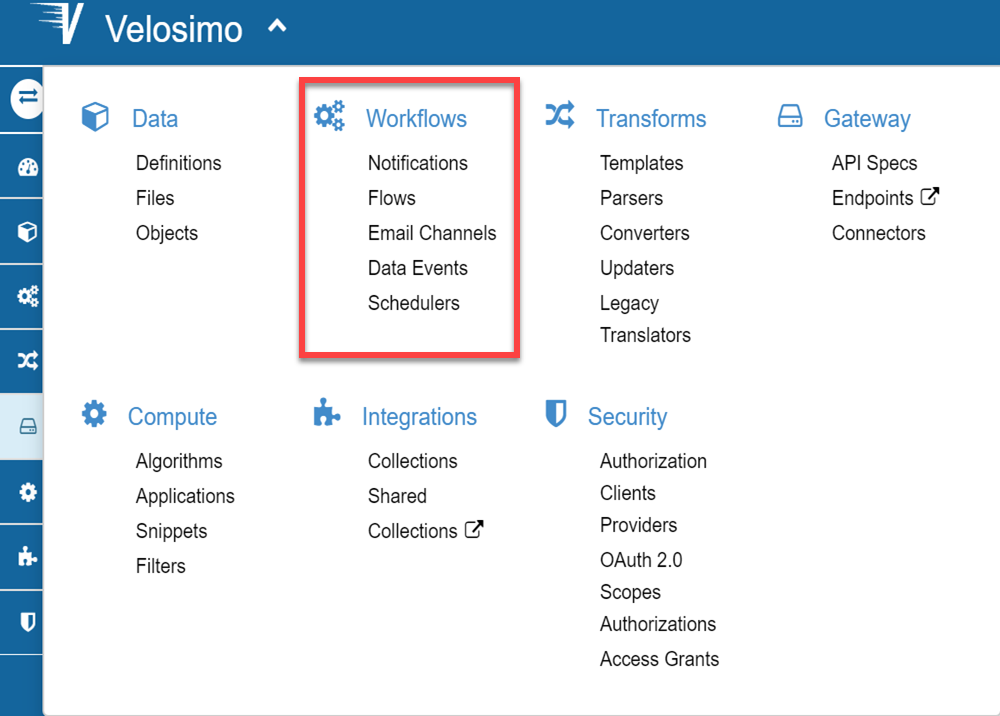Open API Specs under Gateway
Screen dimensions: 1000x716
[x=874, y=163]
